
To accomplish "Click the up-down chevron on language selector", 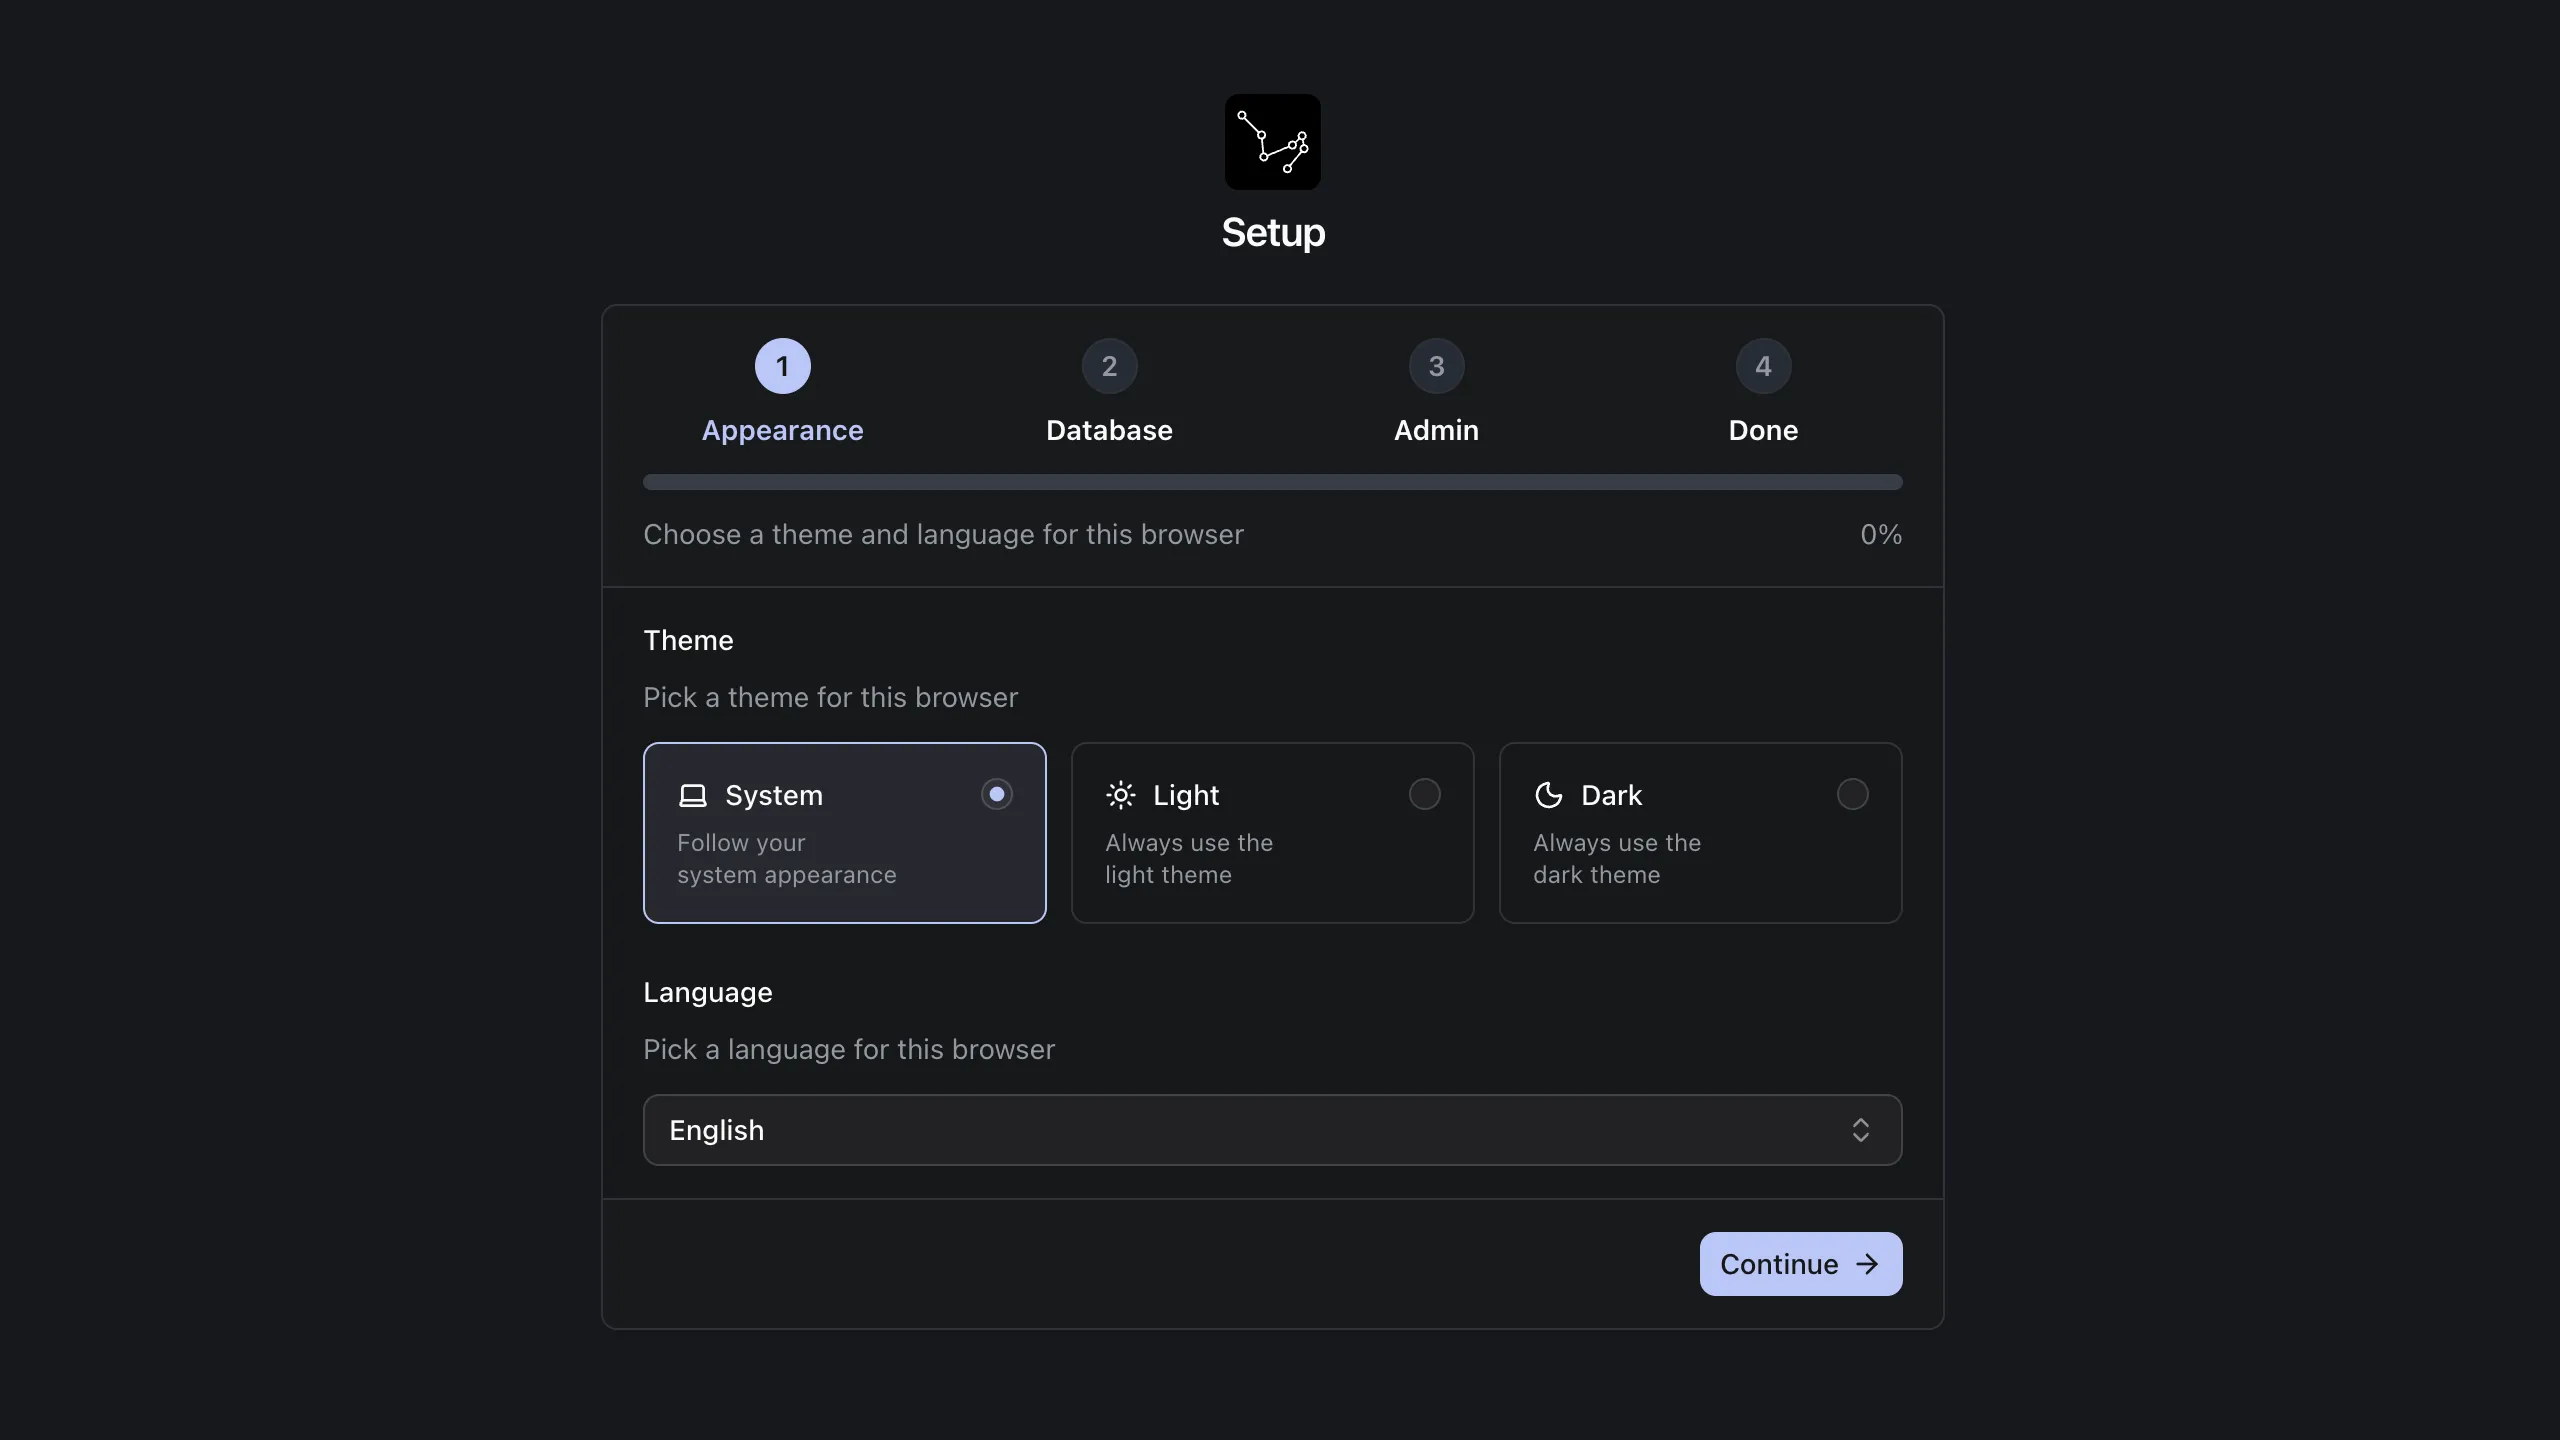I will [x=1860, y=1130].
